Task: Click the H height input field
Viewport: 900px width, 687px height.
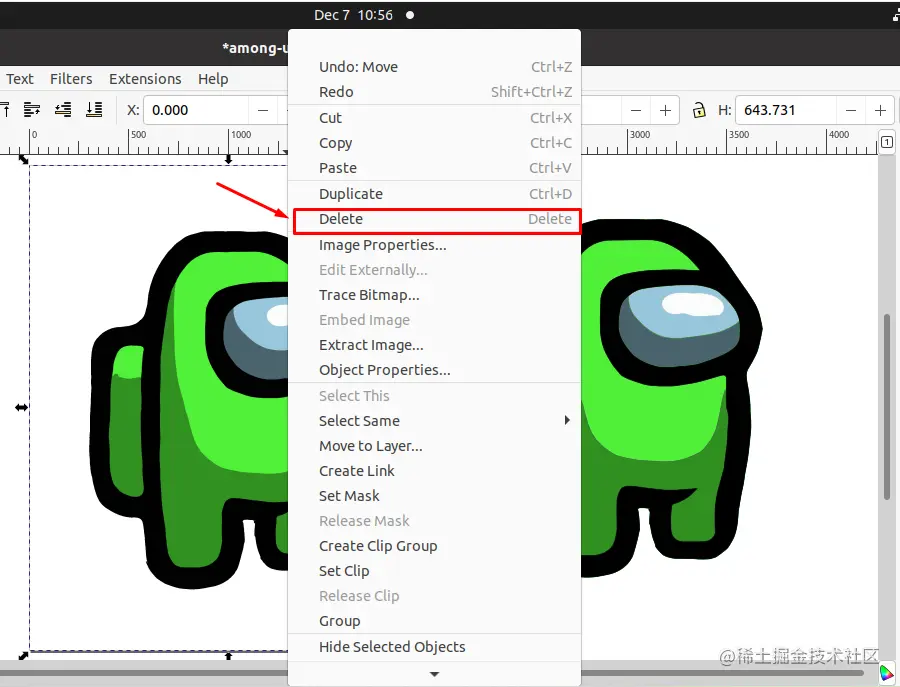Action: [x=785, y=110]
